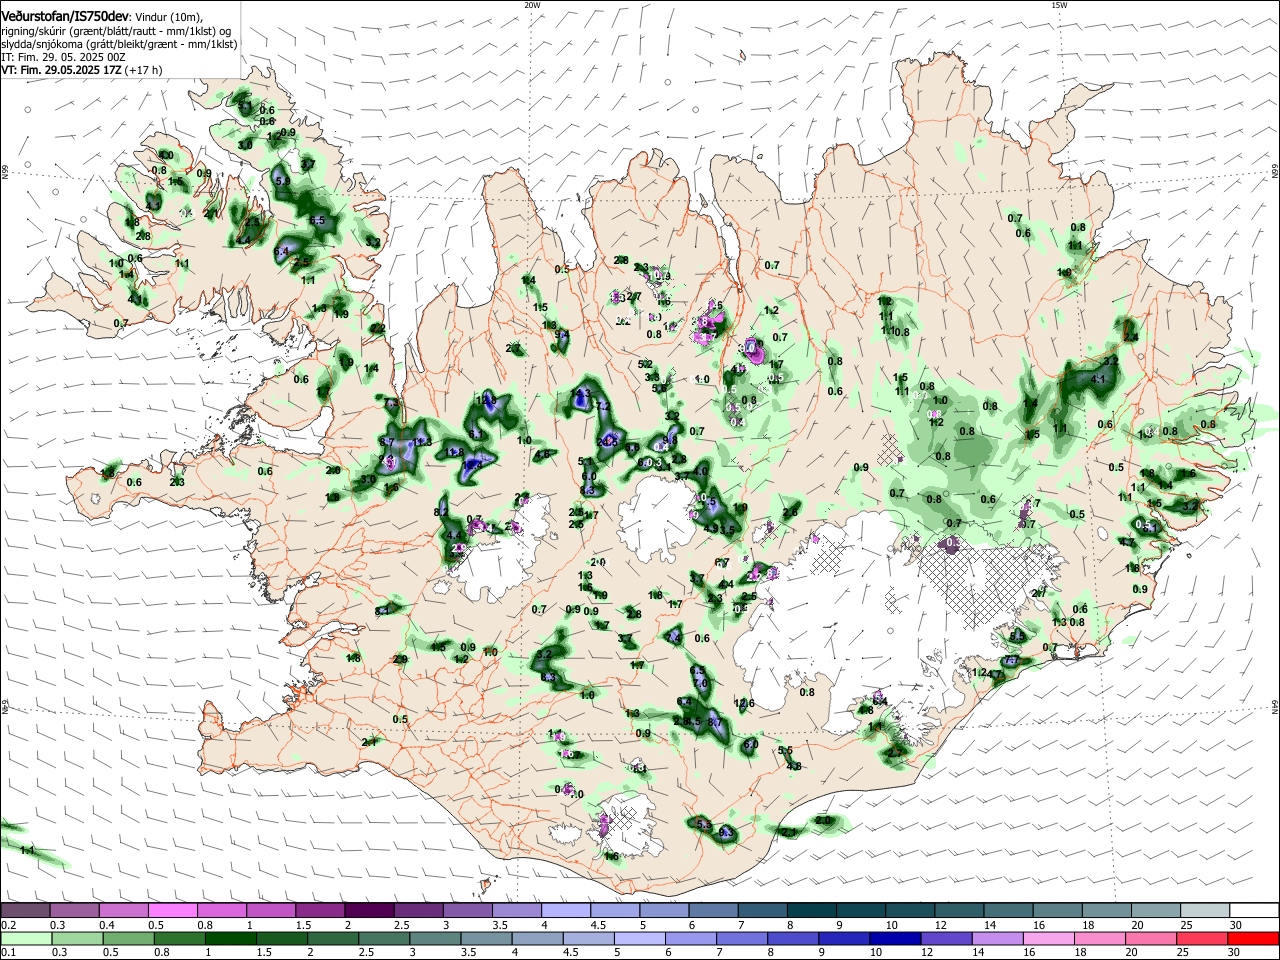Click the 'slydda/snjókoma' legend description line
The width and height of the screenshot is (1280, 960).
[119, 44]
